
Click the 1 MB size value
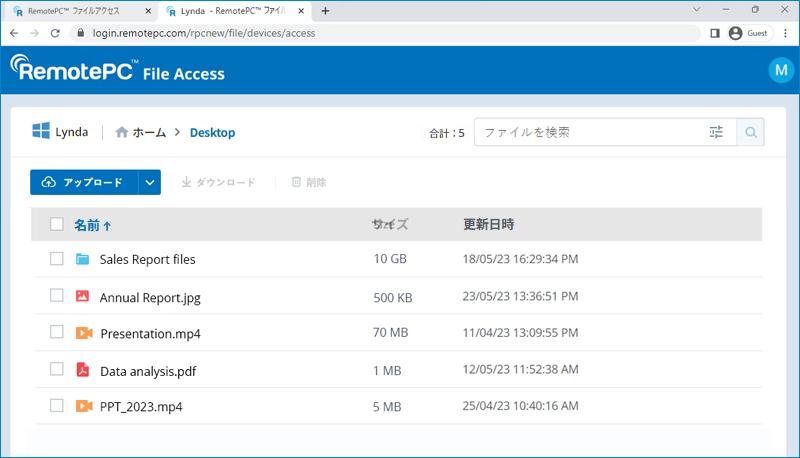click(387, 370)
